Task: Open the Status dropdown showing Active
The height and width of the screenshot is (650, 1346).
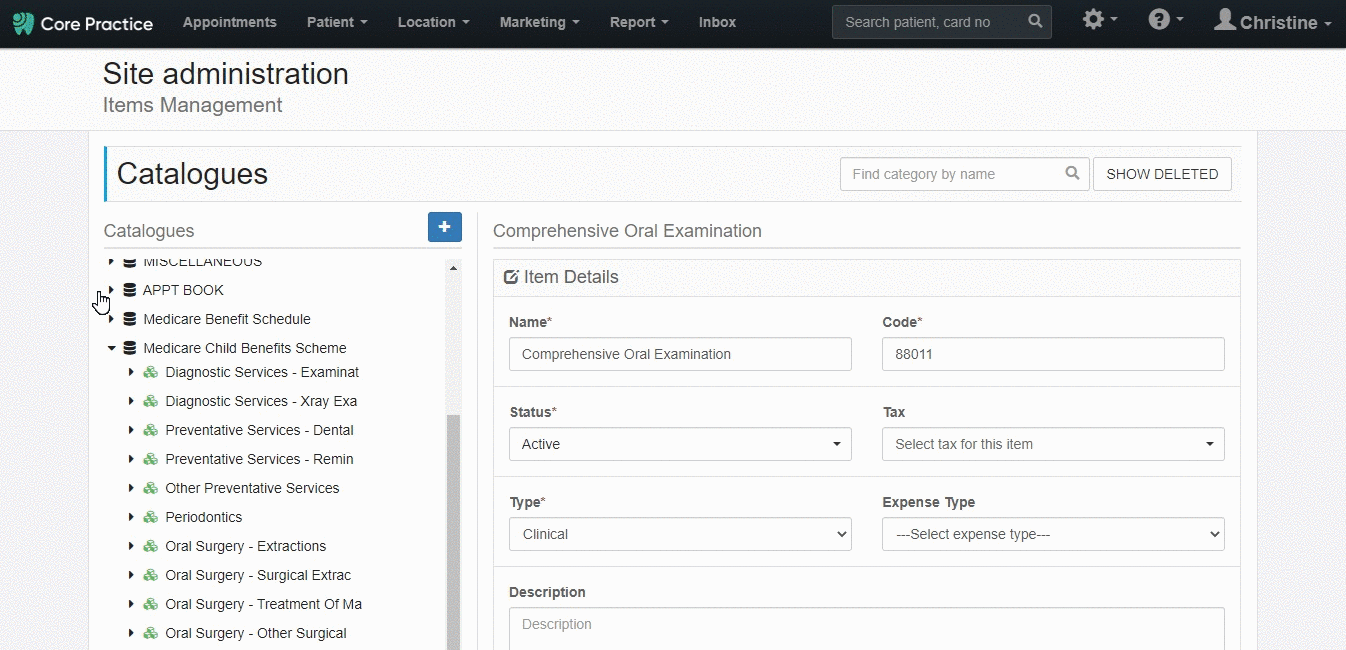Action: tap(680, 444)
